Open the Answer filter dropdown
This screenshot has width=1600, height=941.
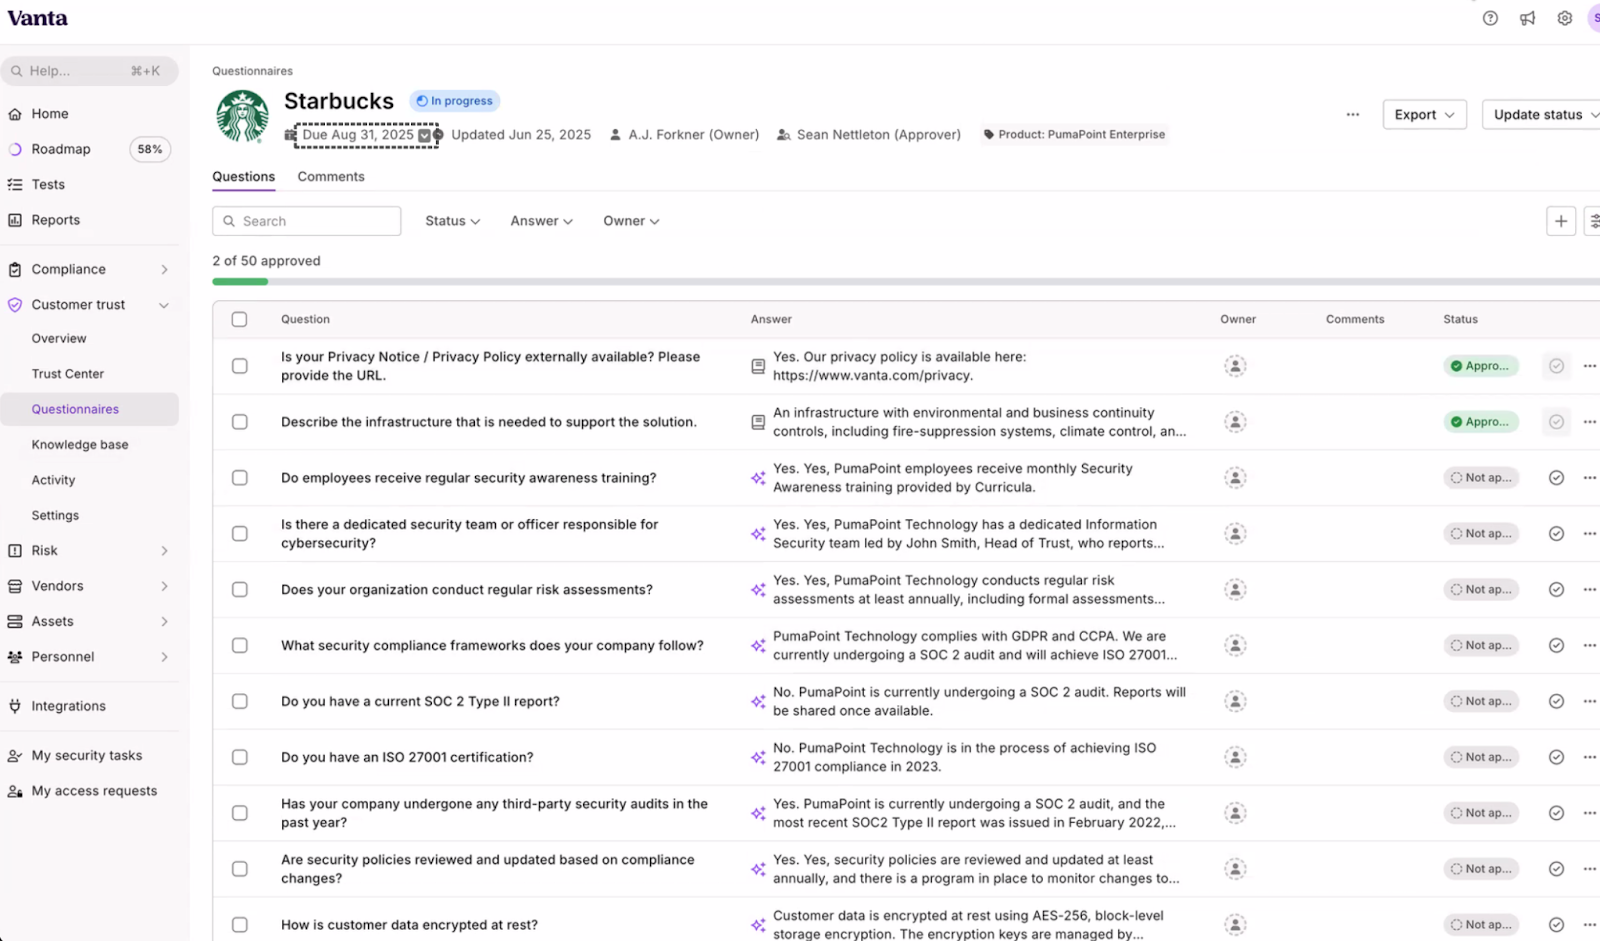pos(541,221)
